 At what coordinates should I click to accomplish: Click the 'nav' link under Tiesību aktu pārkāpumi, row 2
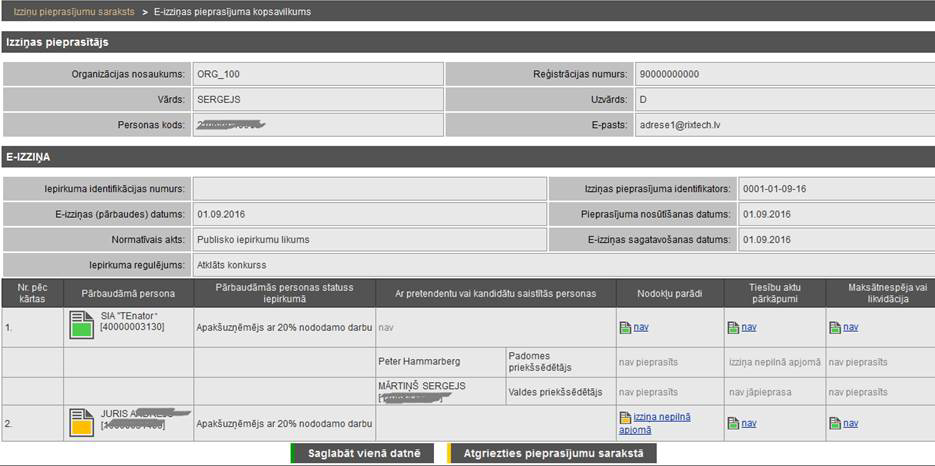click(749, 423)
